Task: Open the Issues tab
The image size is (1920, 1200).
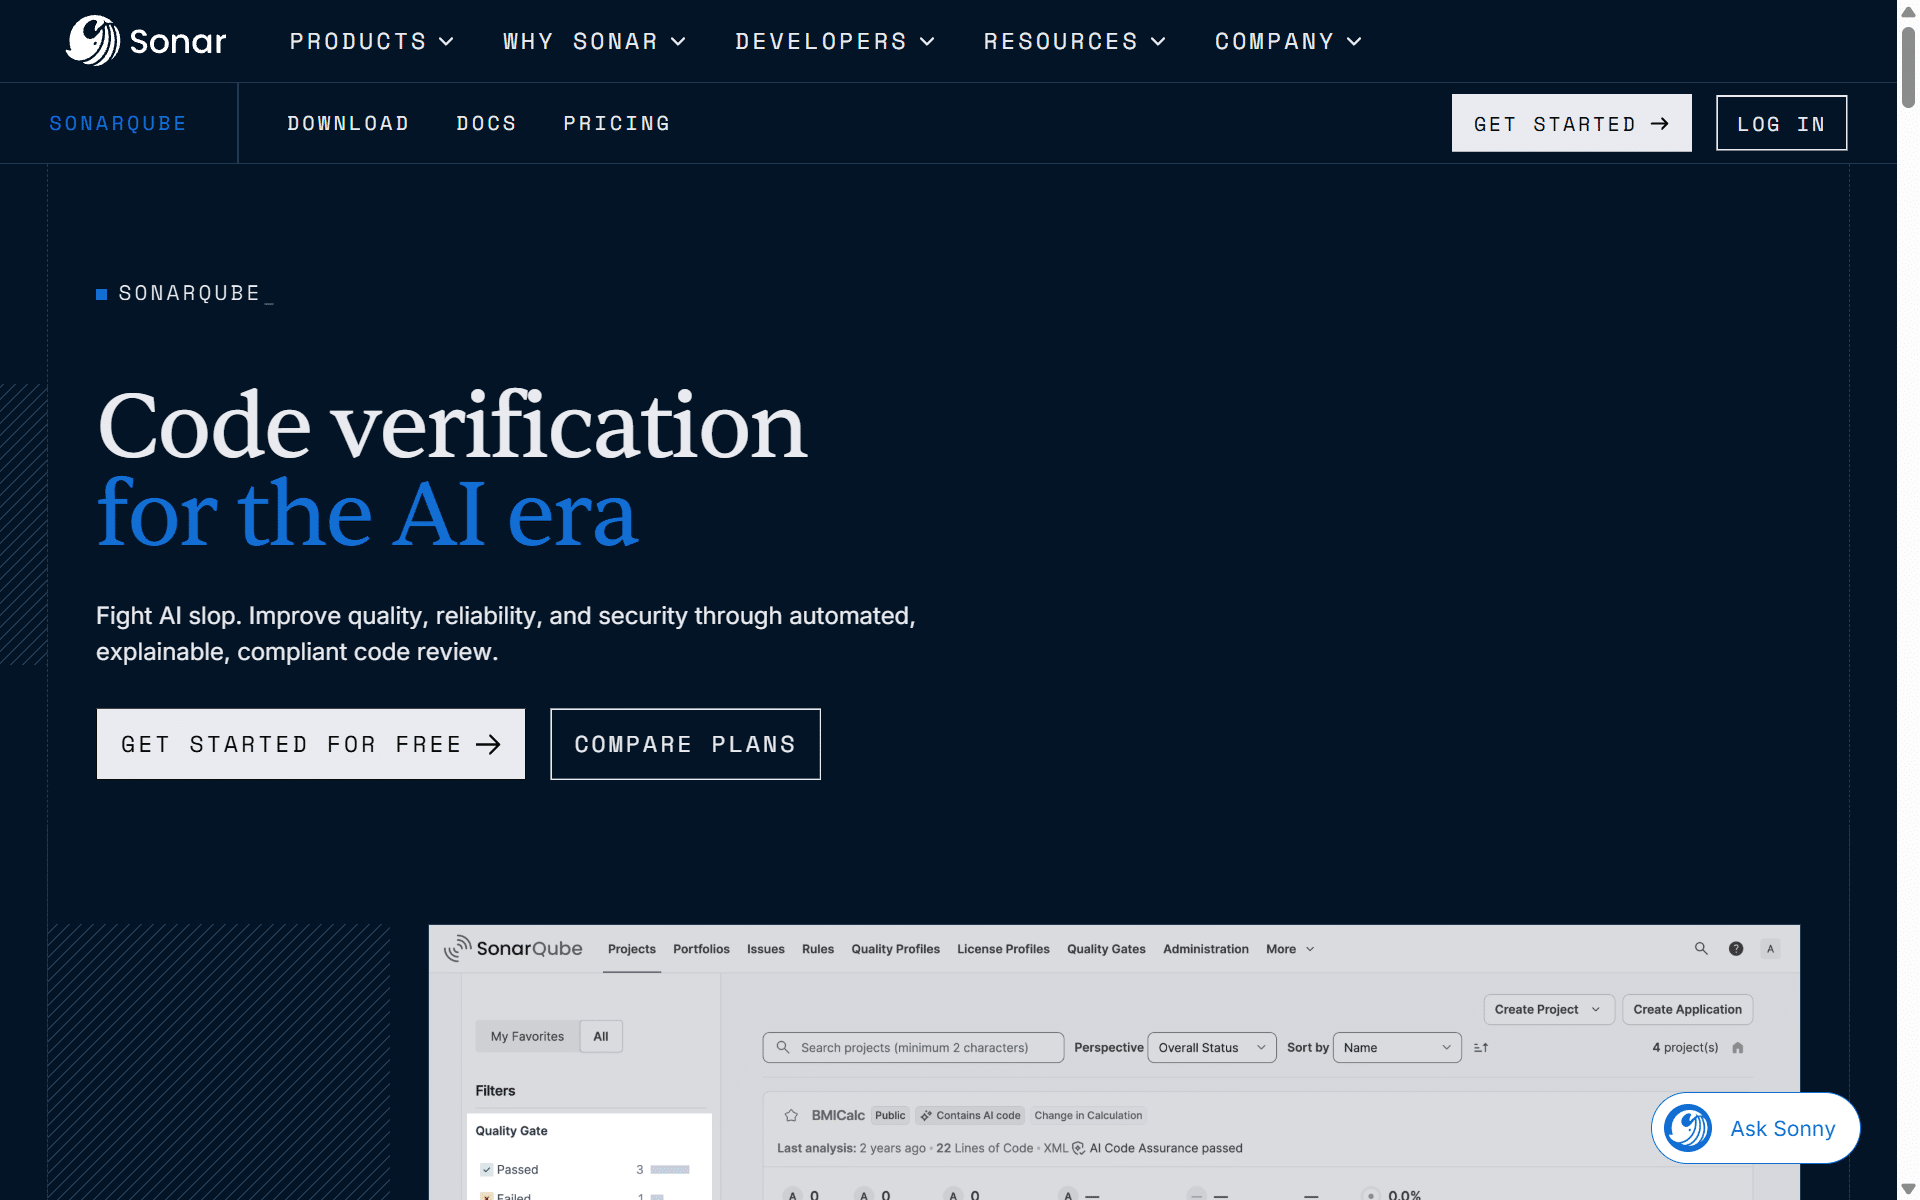Action: click(x=766, y=949)
